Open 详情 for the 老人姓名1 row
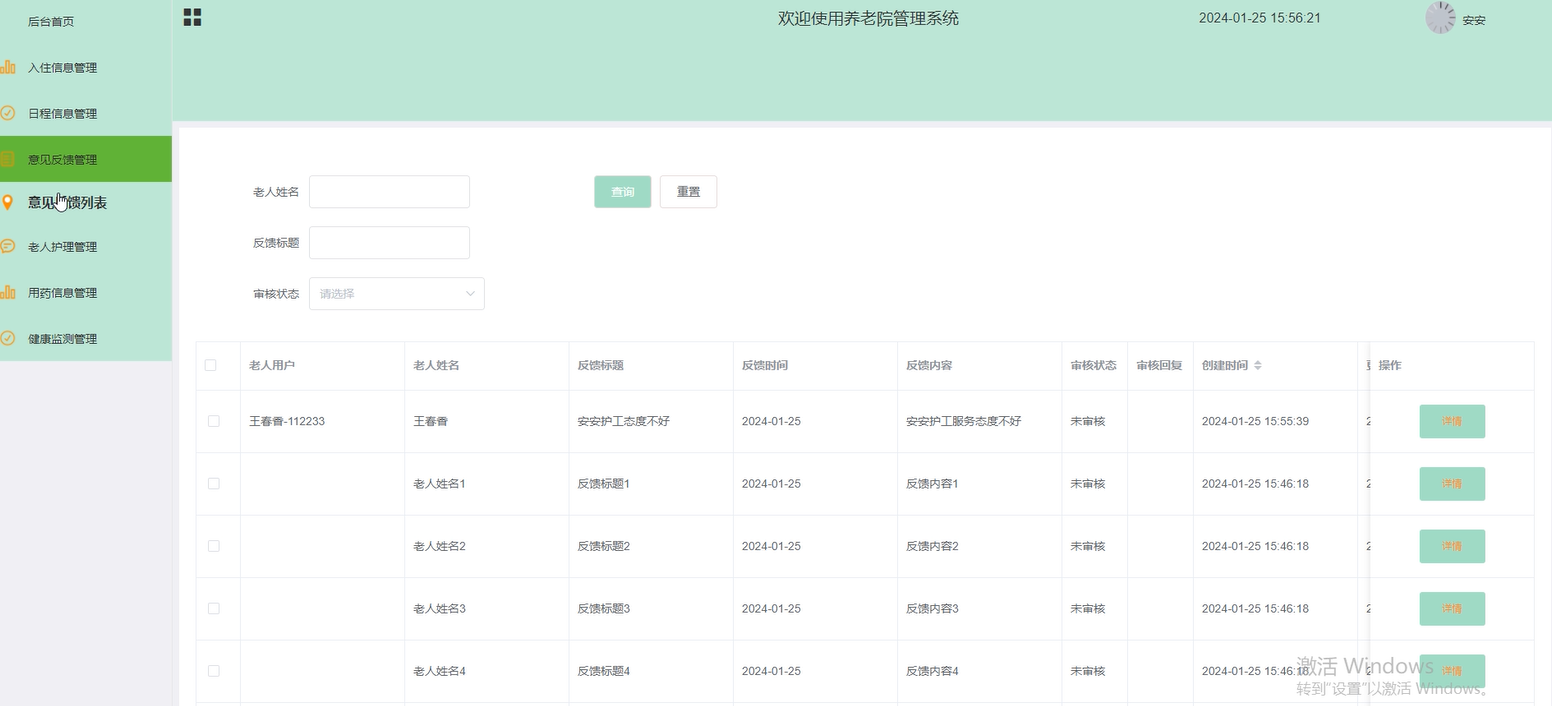 [x=1452, y=483]
